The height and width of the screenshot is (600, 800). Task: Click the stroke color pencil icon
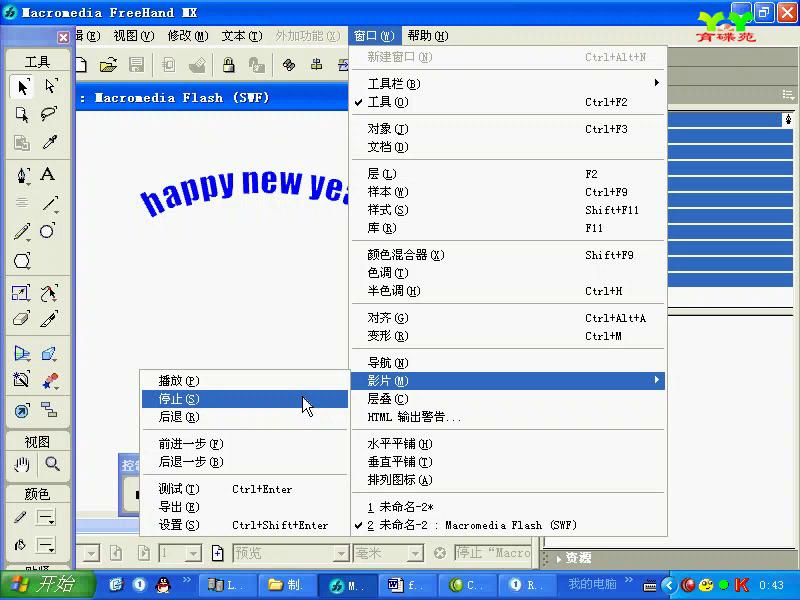[x=19, y=517]
